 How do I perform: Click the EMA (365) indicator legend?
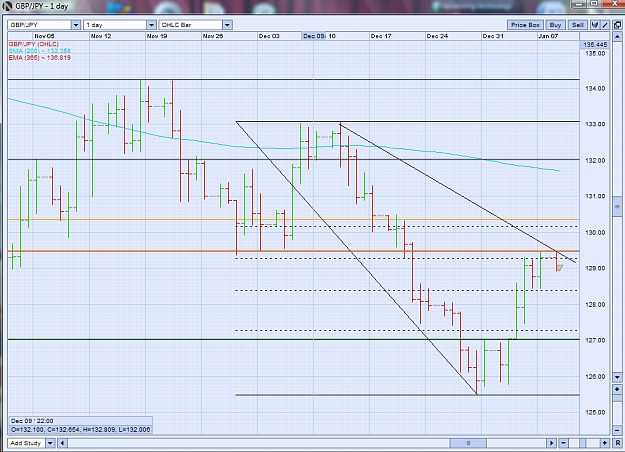(39, 57)
